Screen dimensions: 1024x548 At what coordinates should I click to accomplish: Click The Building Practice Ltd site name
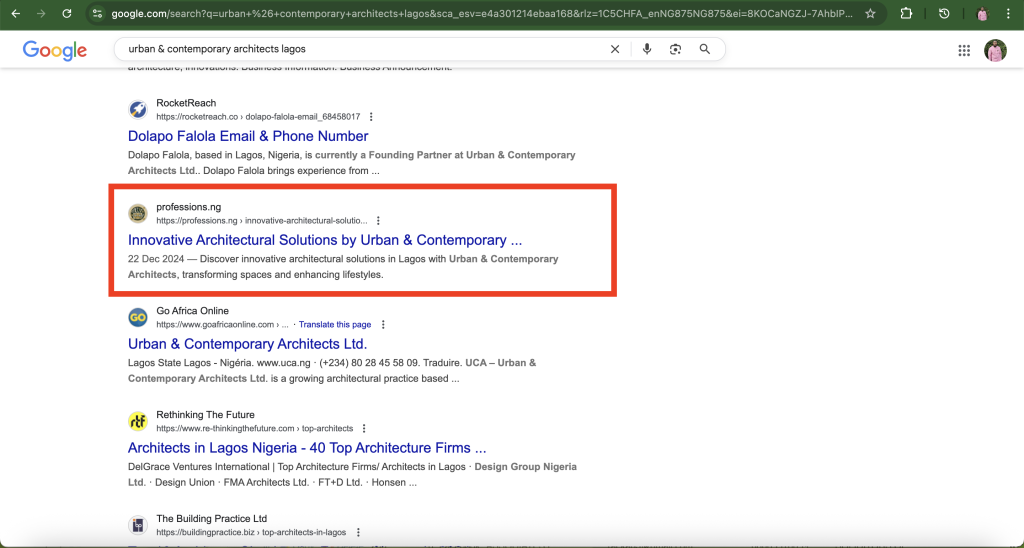212,519
